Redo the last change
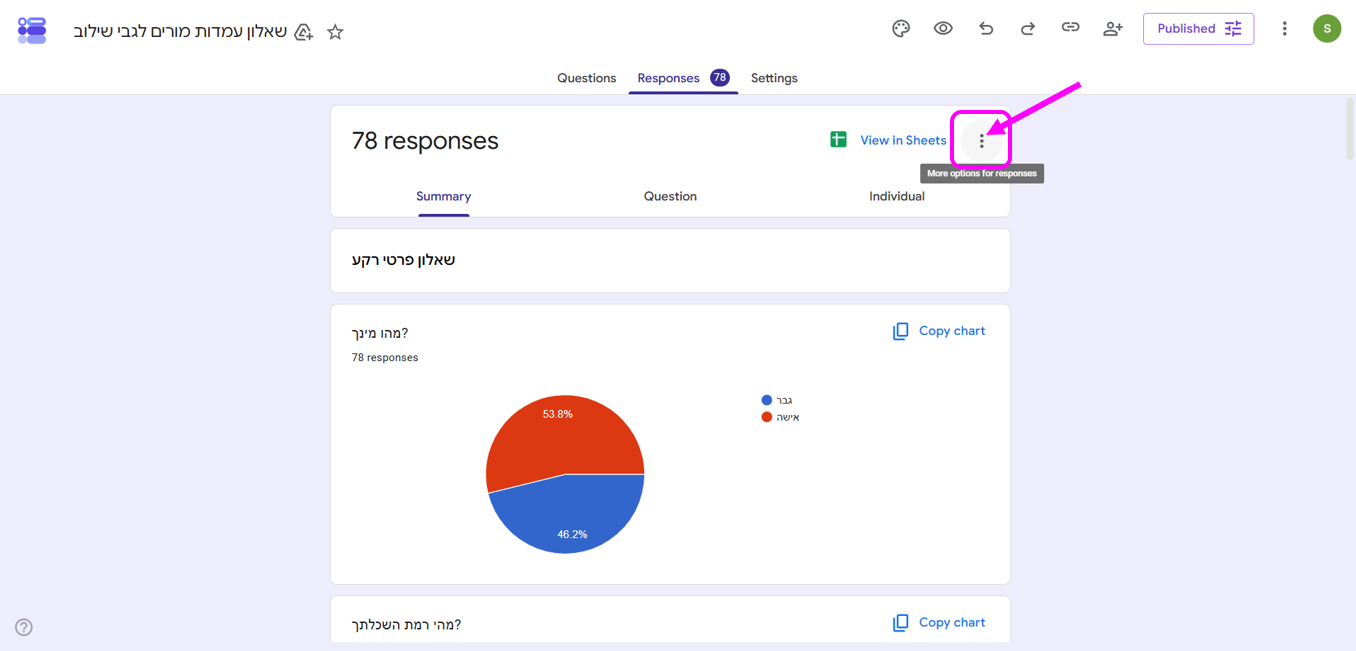The height and width of the screenshot is (651, 1356). 1028,28
